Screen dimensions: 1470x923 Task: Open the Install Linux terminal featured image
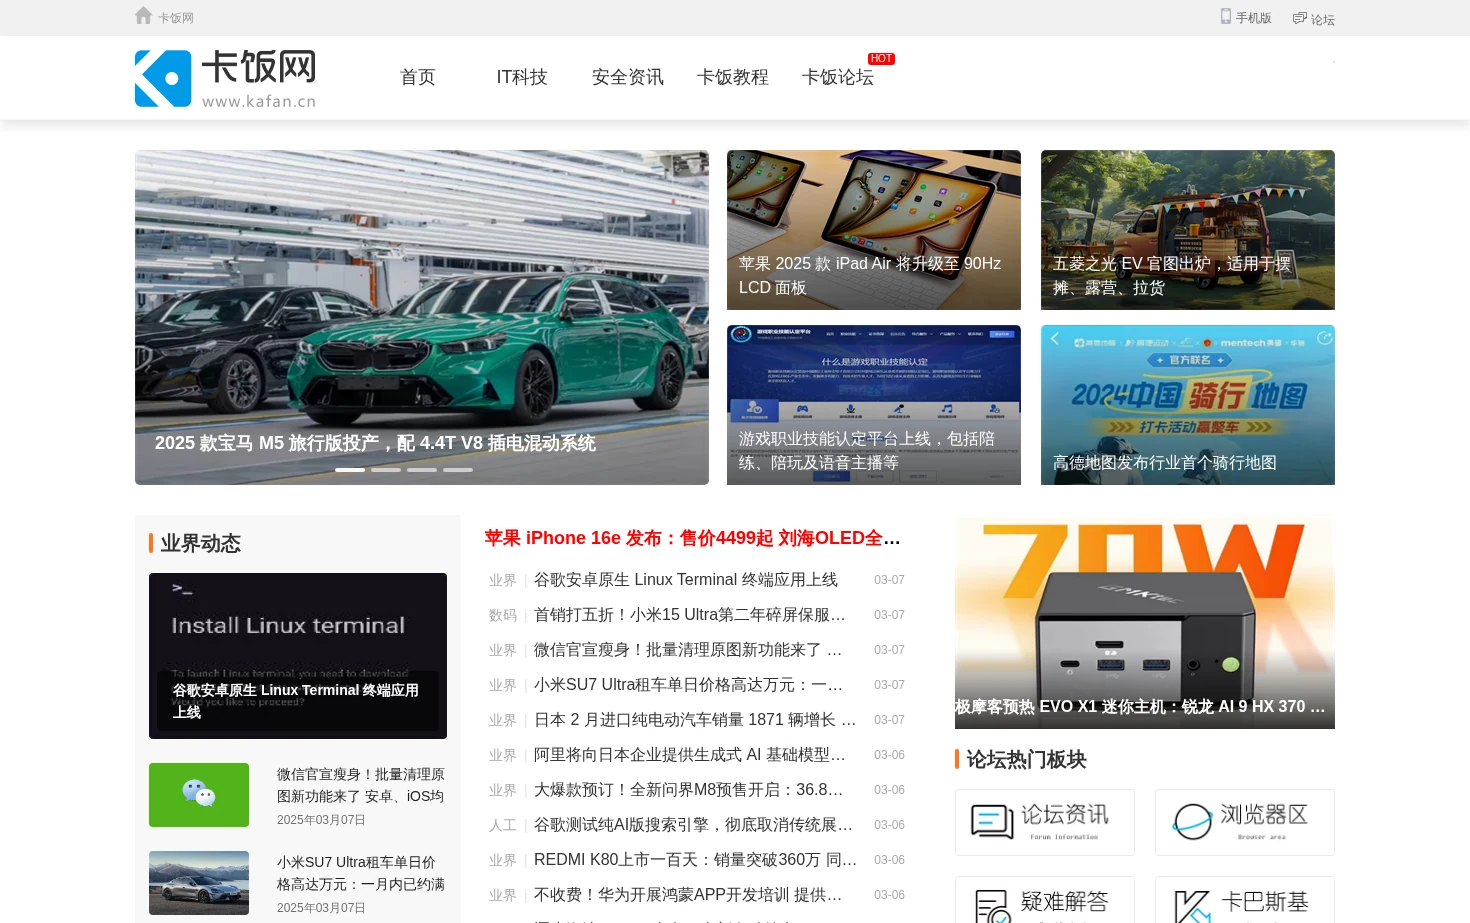(x=298, y=656)
